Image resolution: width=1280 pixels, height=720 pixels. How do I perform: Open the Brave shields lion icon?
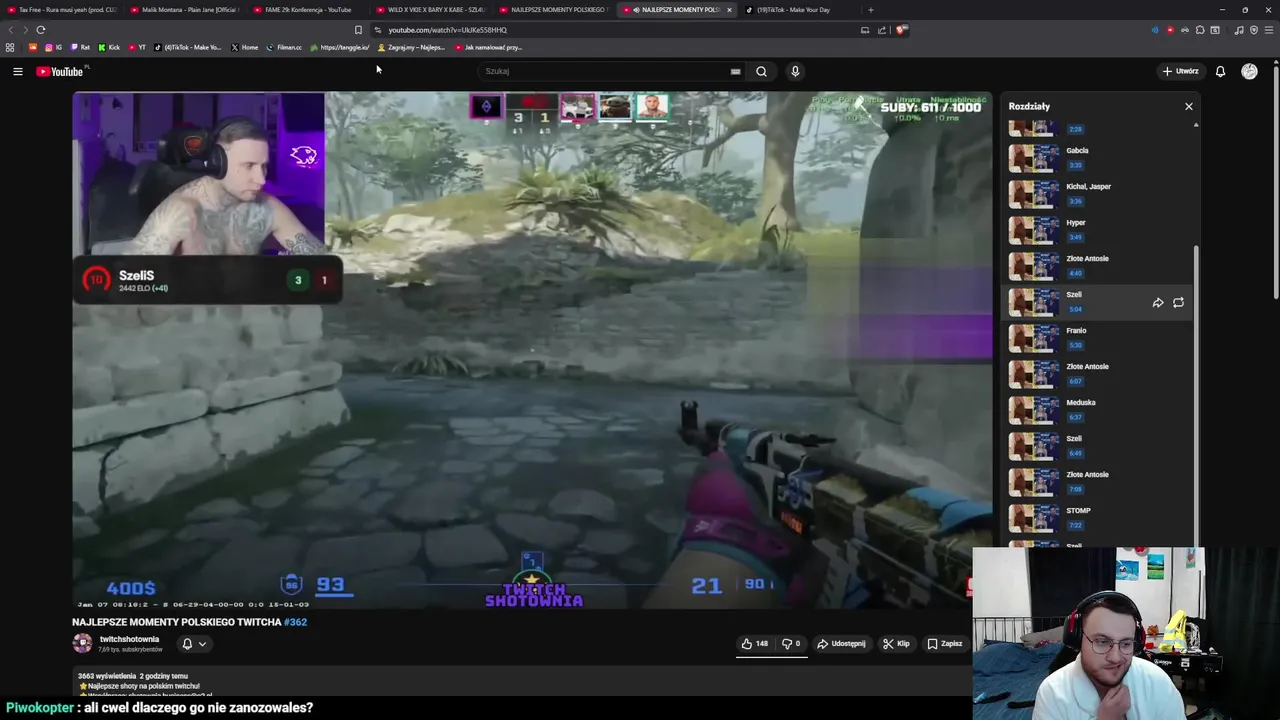(901, 30)
